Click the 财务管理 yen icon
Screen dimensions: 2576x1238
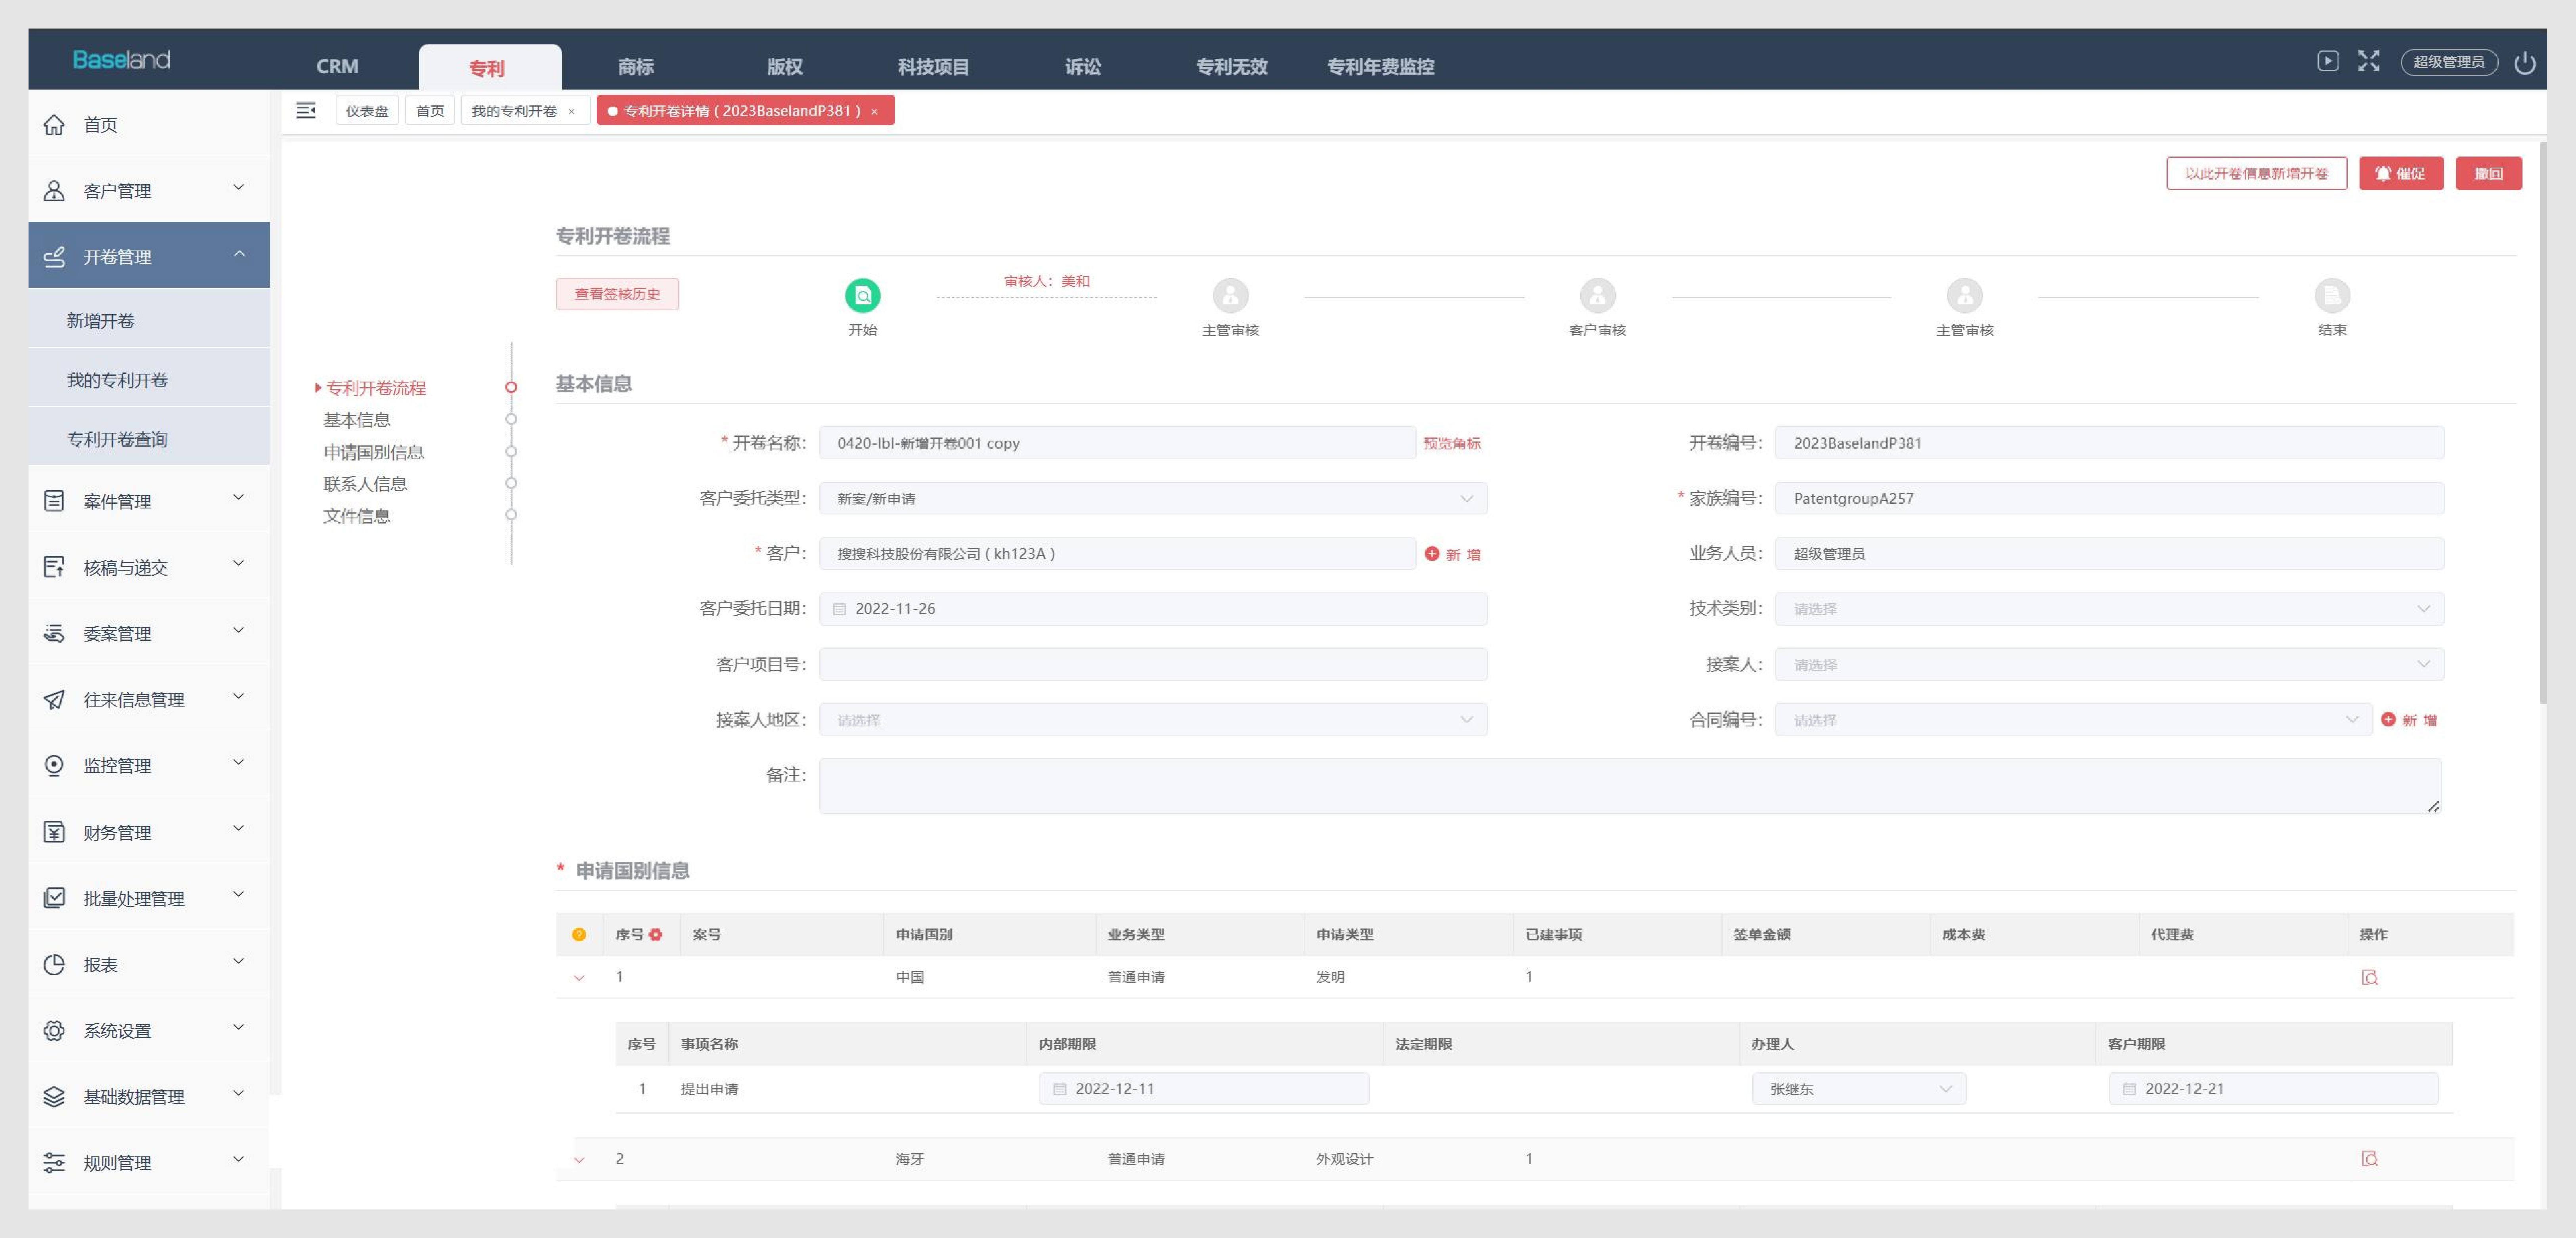[x=54, y=832]
